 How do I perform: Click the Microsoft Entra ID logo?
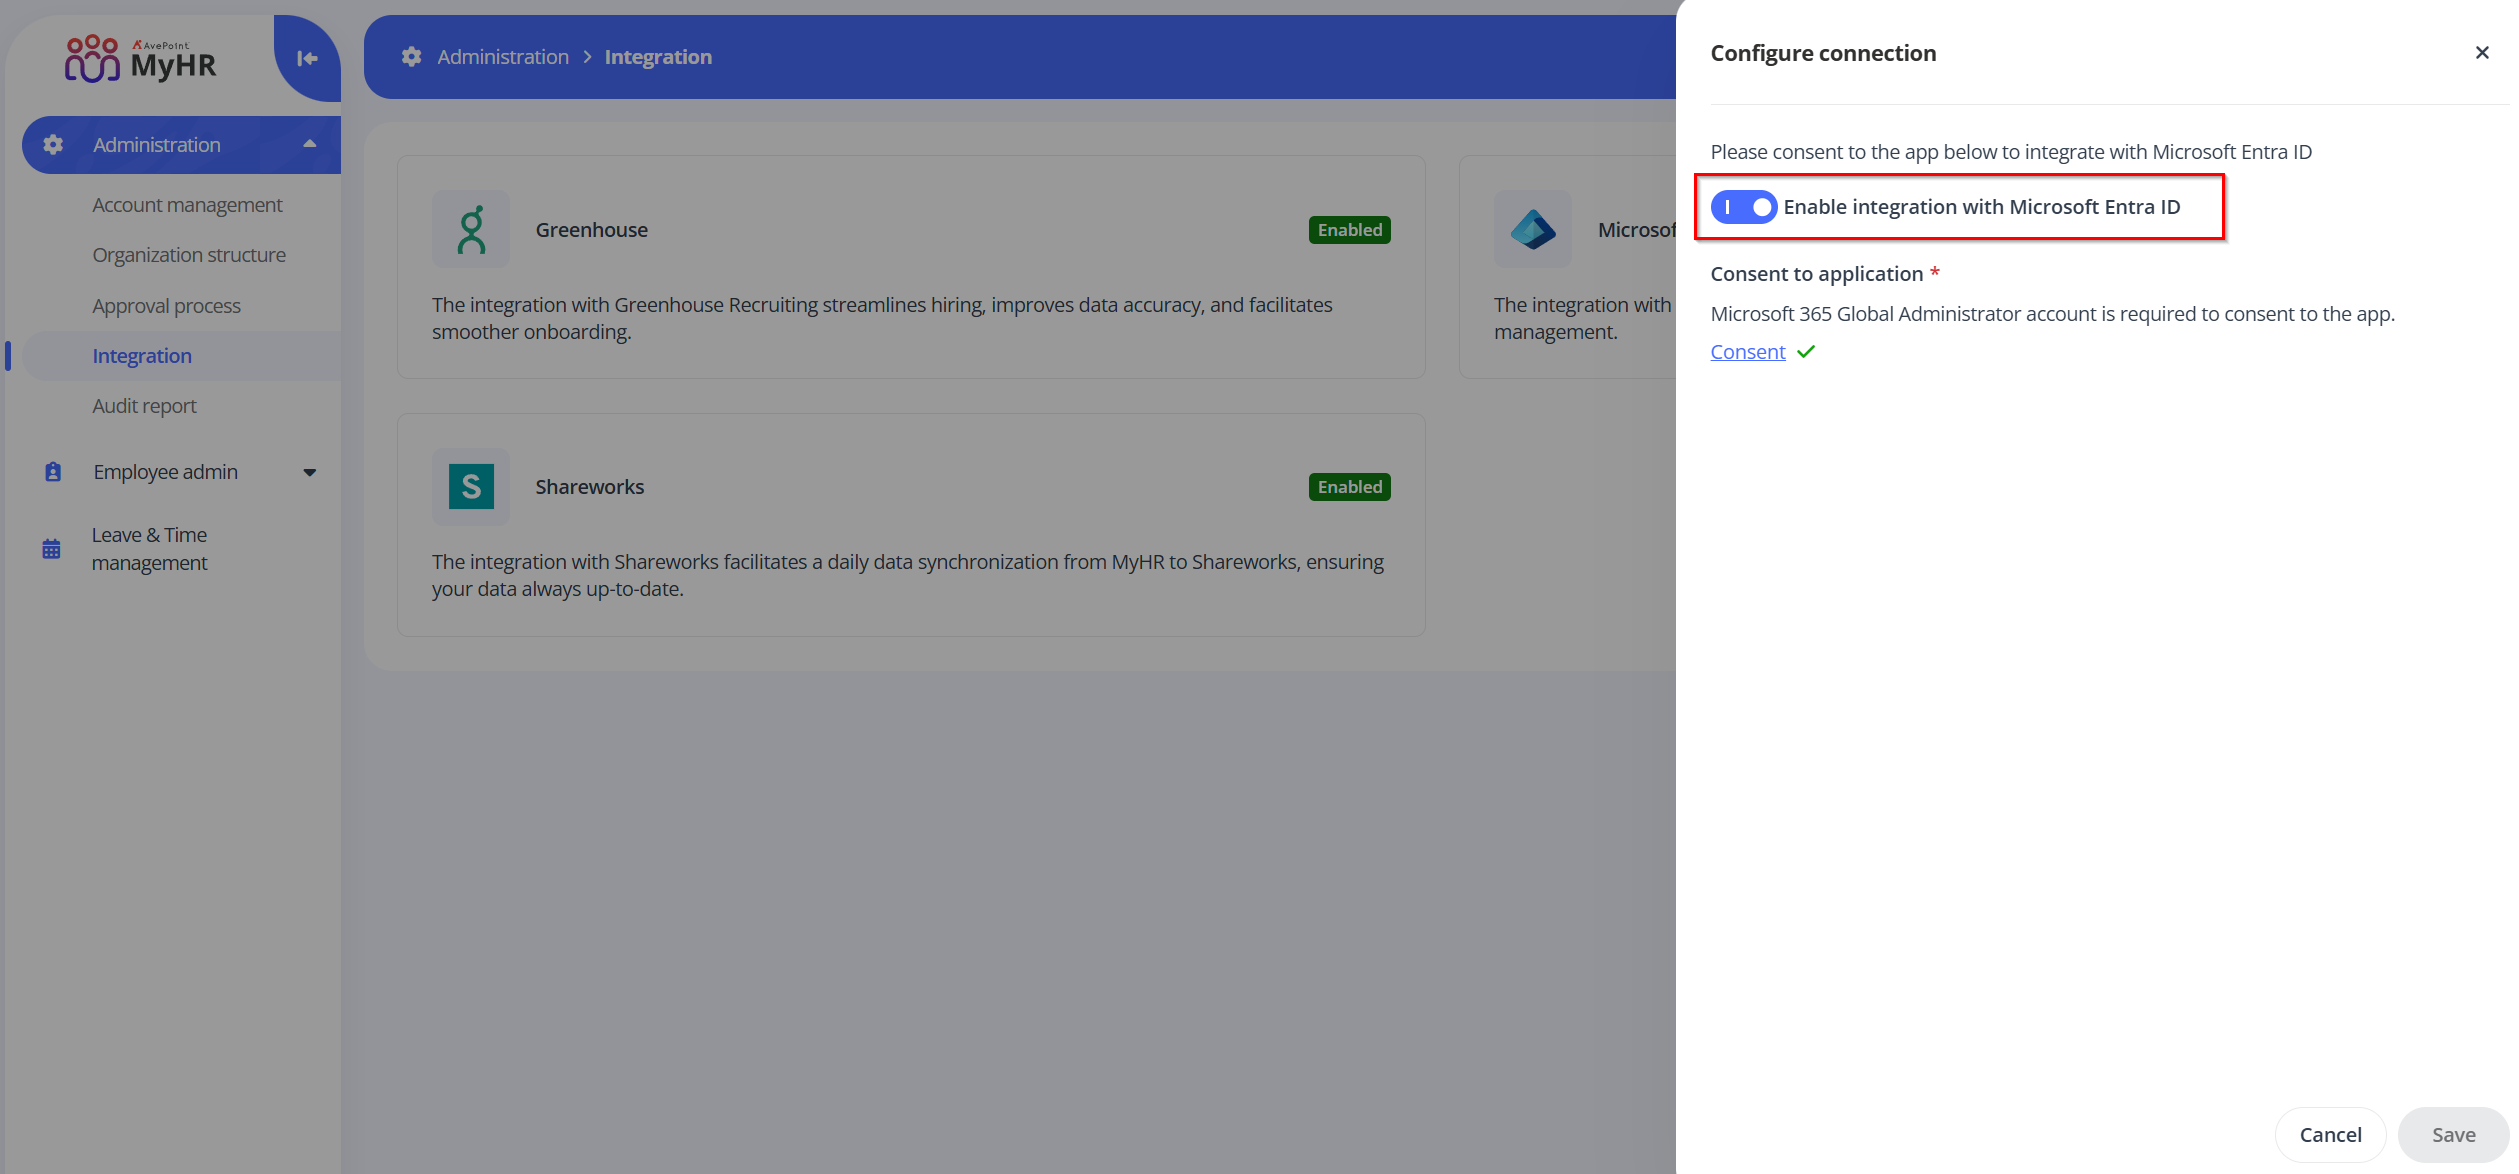click(x=1532, y=228)
